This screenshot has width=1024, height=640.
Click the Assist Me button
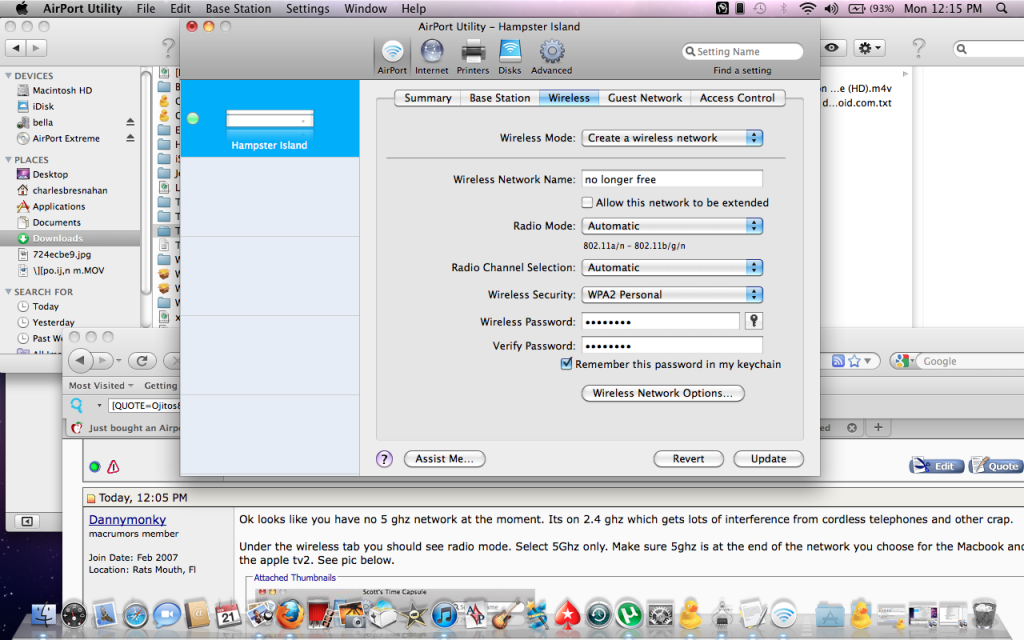point(444,459)
